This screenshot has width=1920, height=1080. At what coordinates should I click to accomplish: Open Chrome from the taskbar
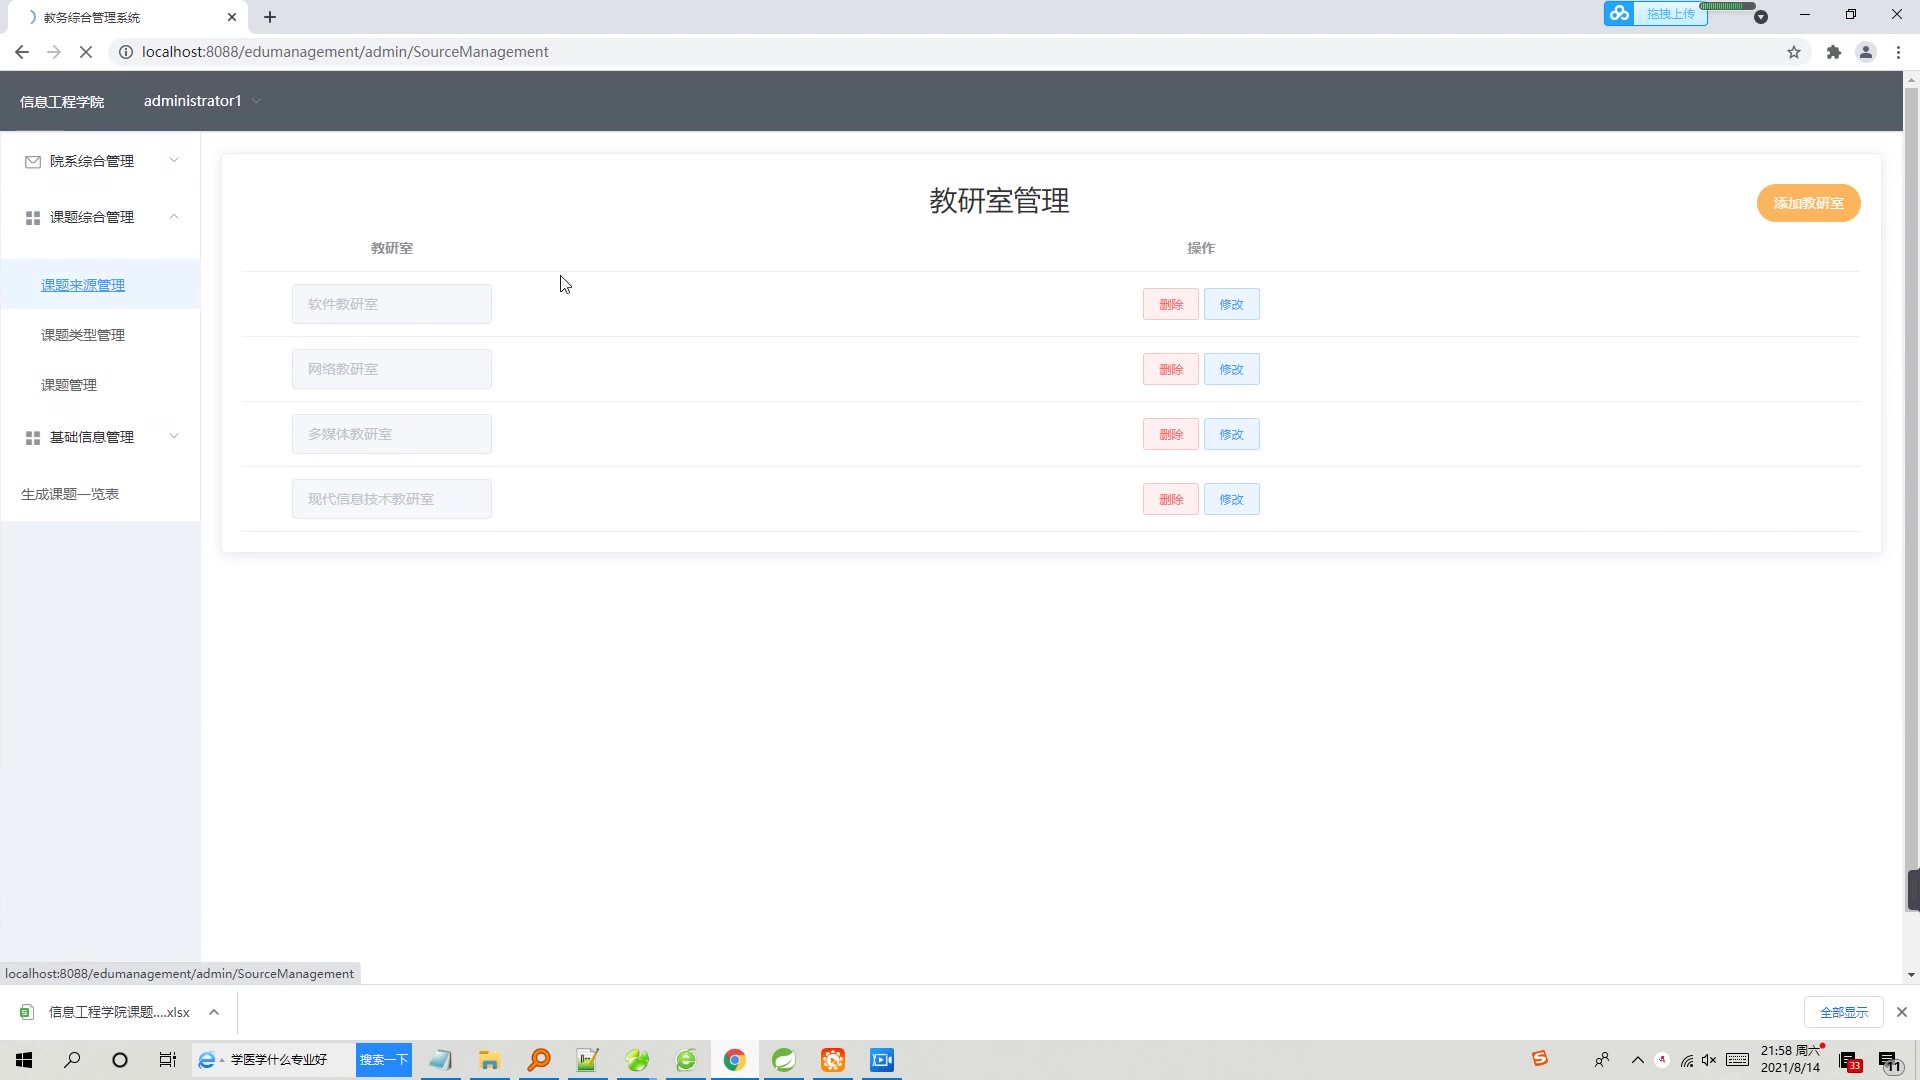click(x=735, y=1060)
